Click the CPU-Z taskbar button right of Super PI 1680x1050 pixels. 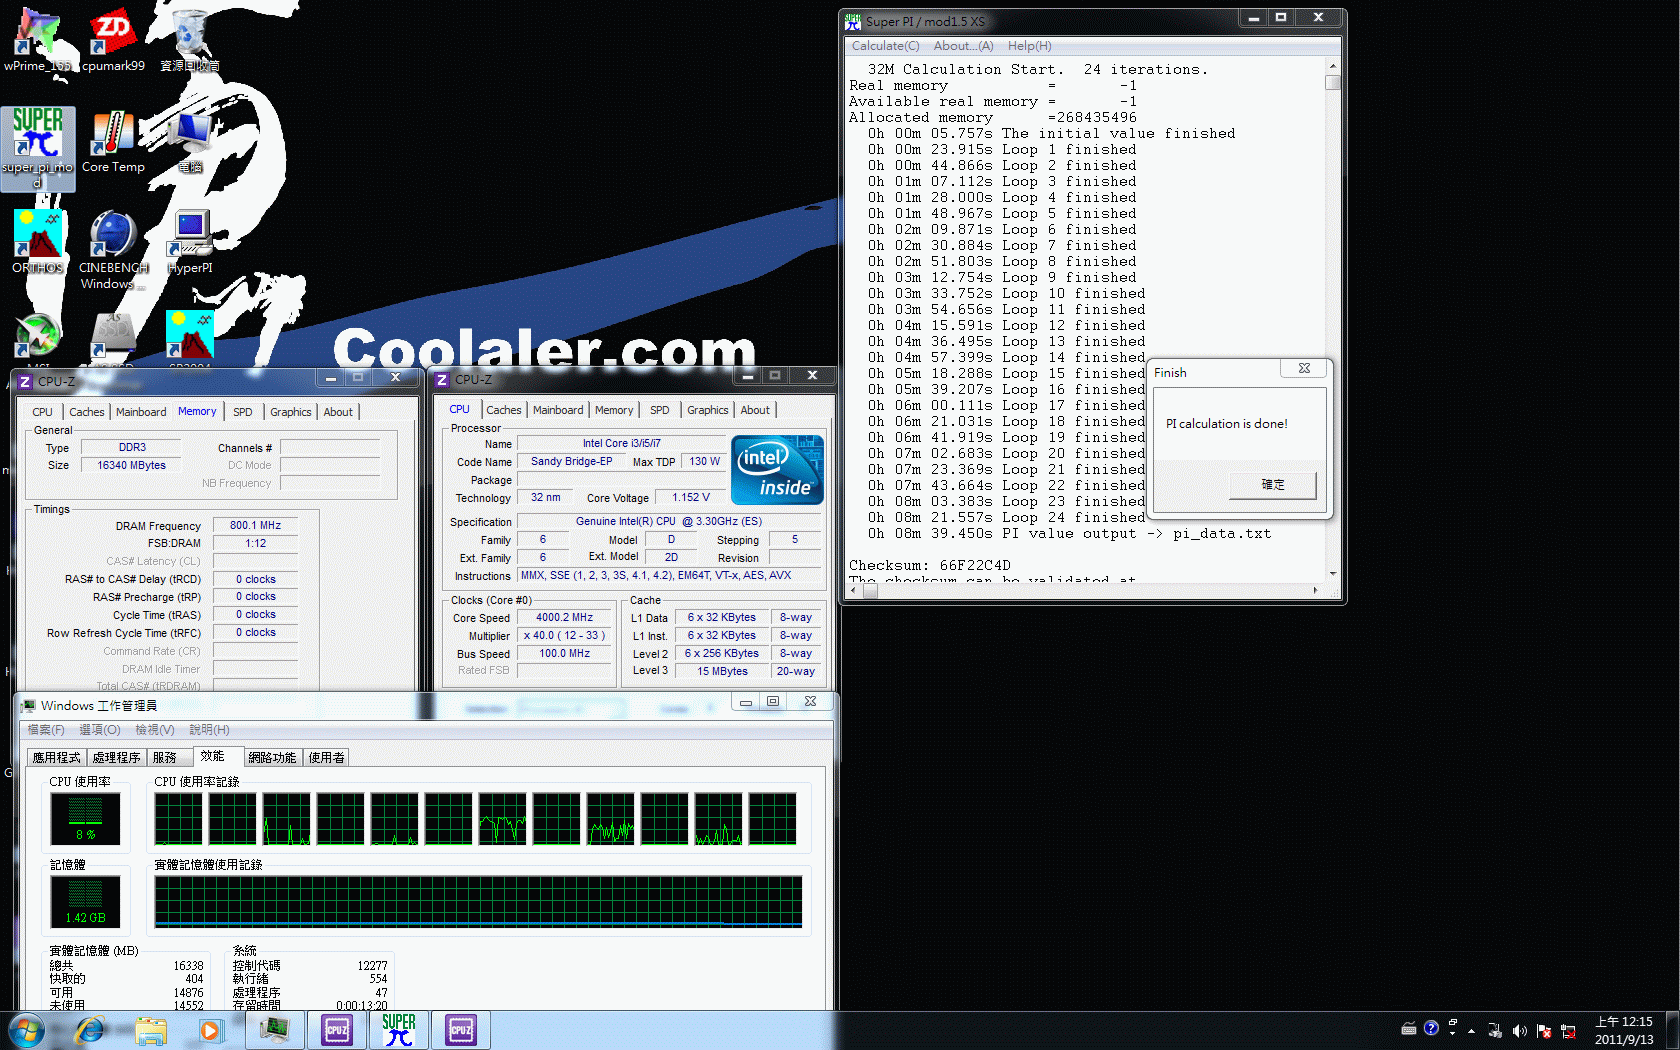(461, 1030)
